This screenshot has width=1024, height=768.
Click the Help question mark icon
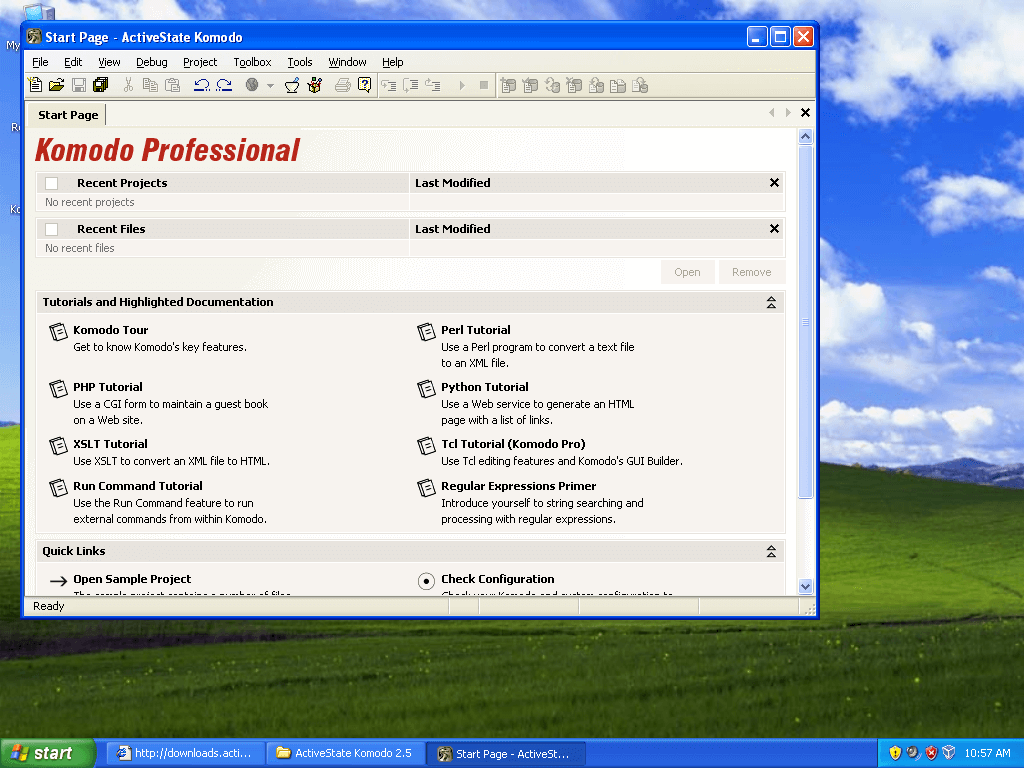364,85
